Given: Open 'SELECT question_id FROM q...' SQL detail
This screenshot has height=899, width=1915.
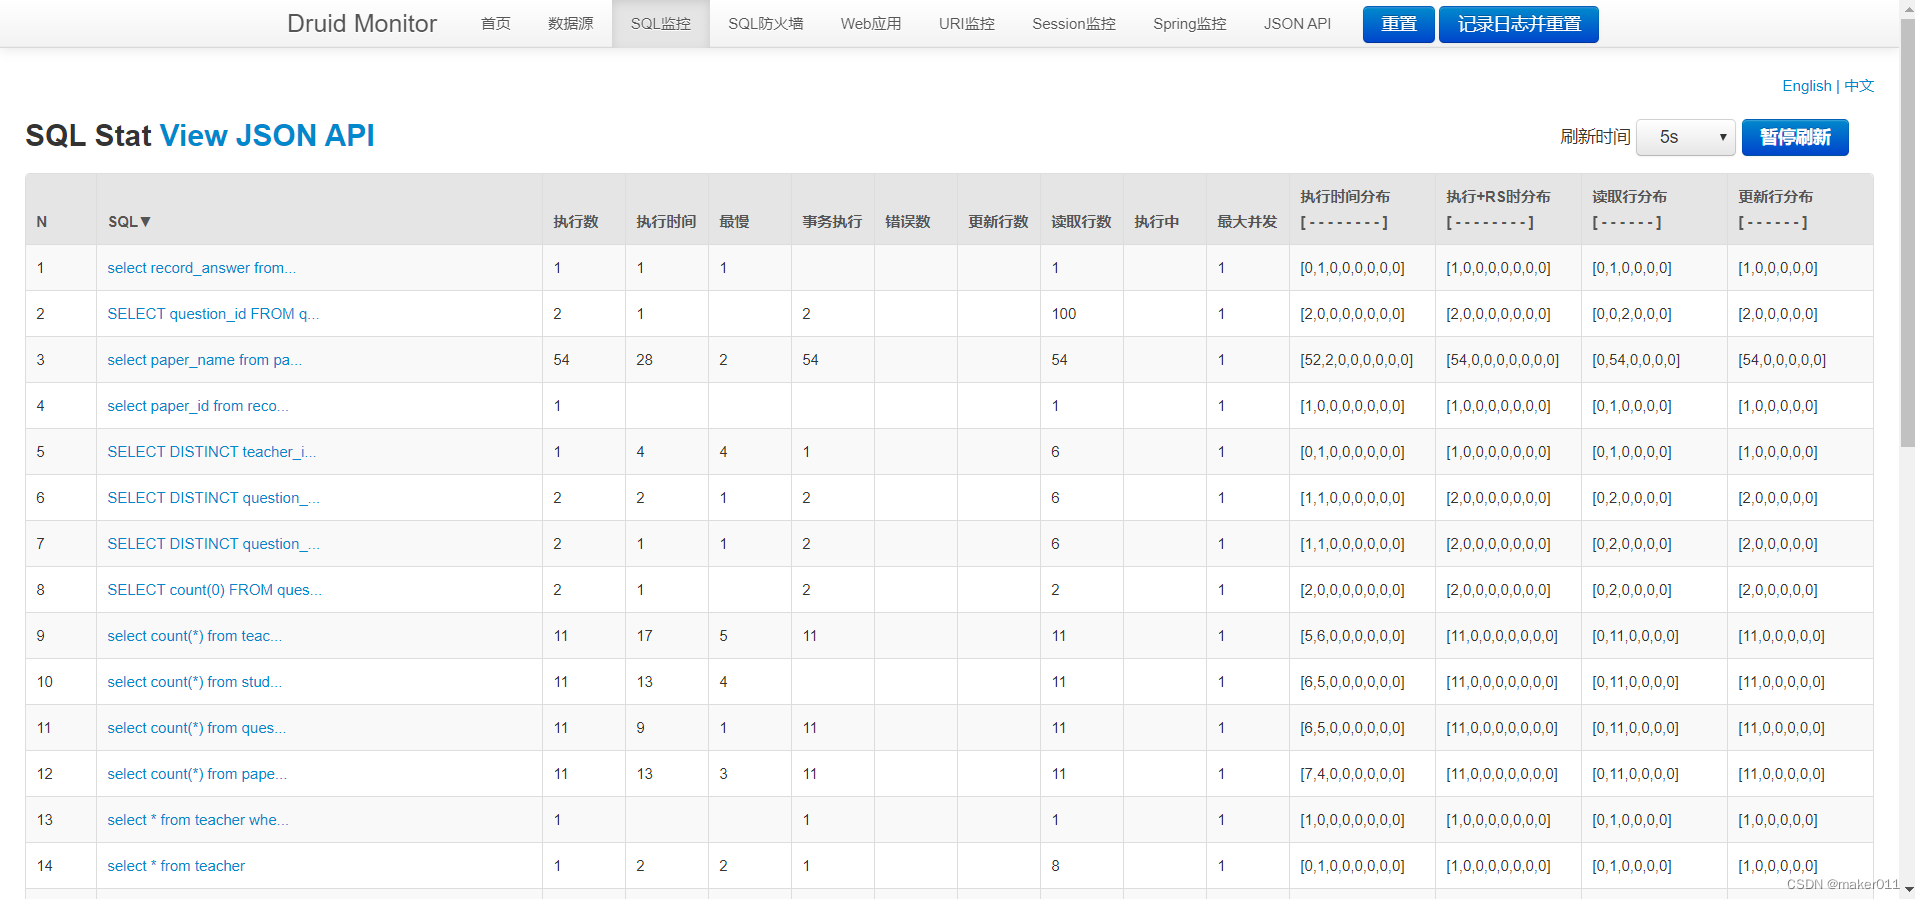Looking at the screenshot, I should (x=213, y=314).
